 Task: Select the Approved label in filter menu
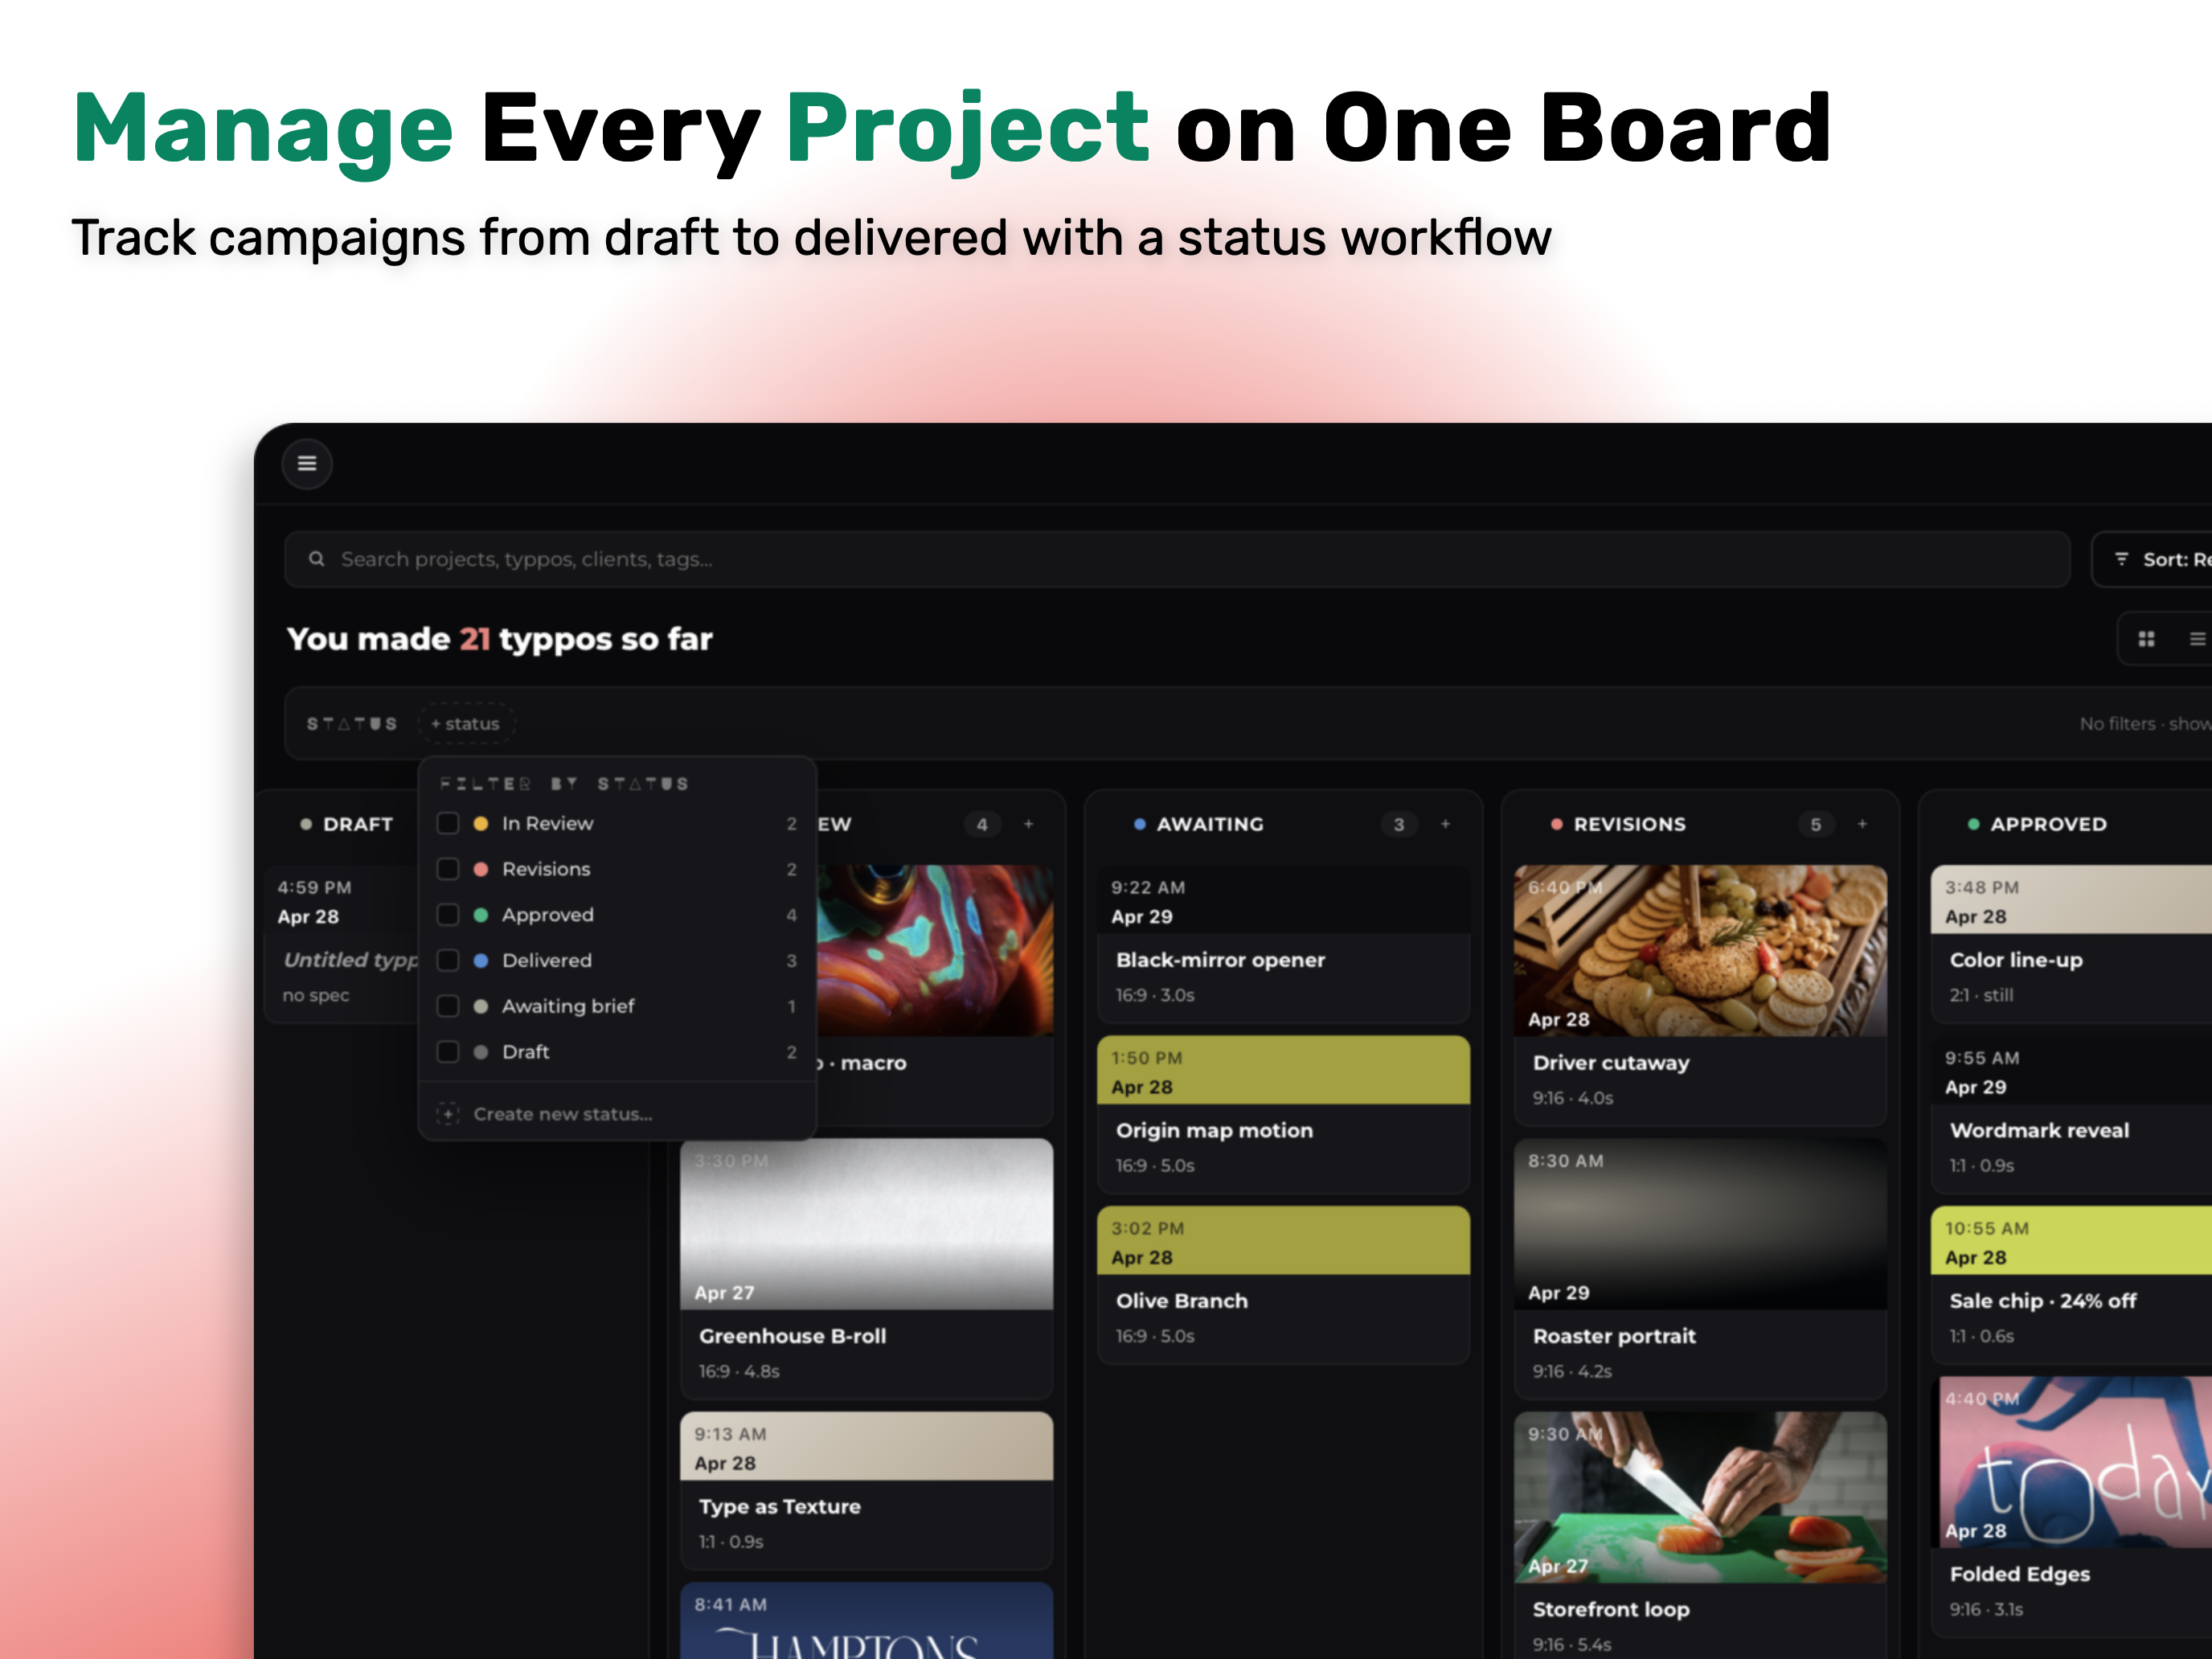(547, 915)
